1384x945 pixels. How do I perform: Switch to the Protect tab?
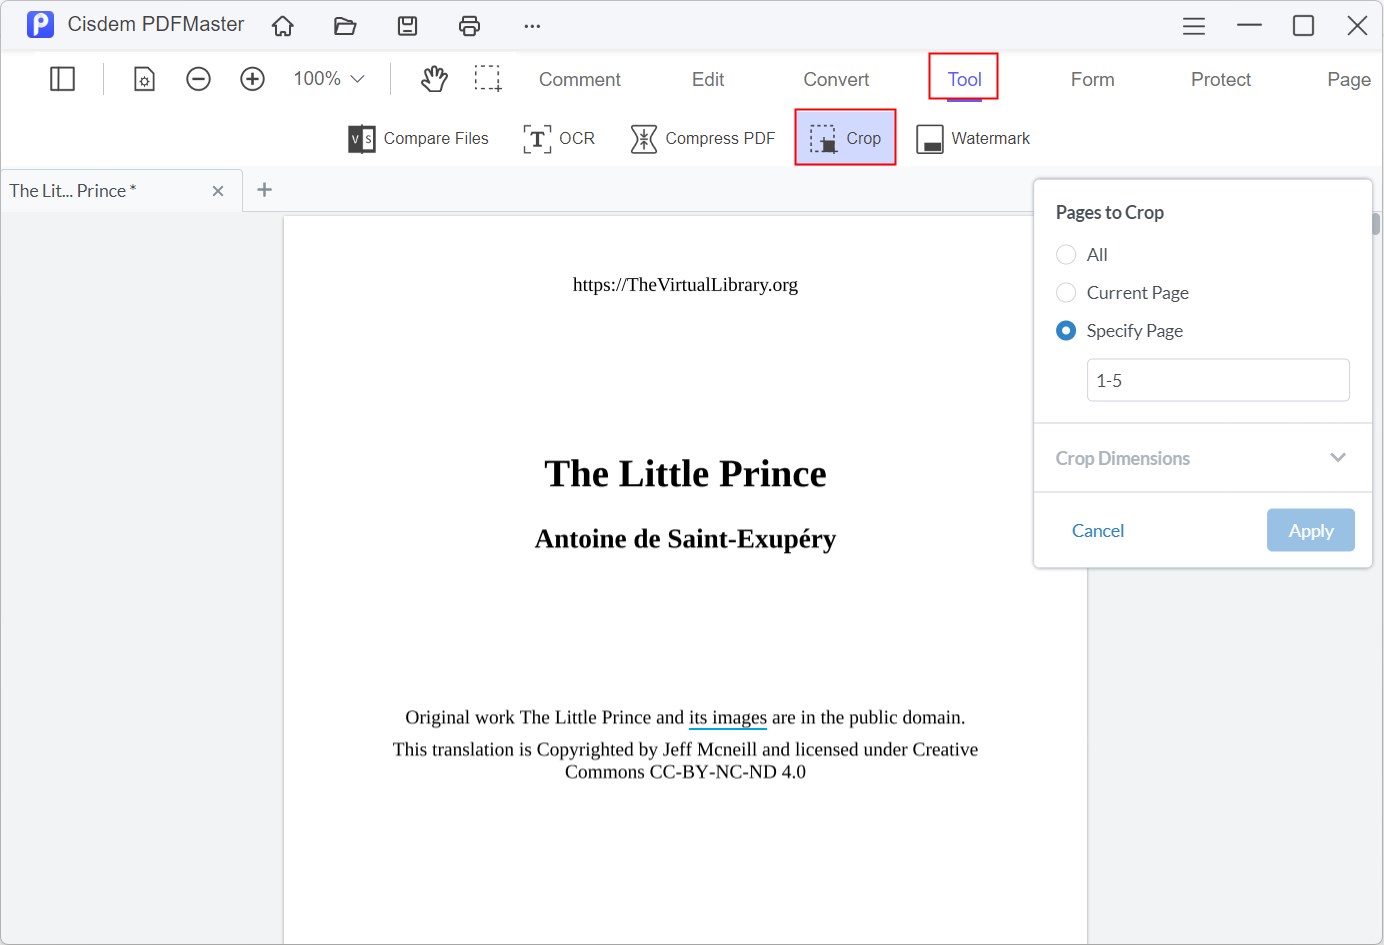(x=1220, y=79)
